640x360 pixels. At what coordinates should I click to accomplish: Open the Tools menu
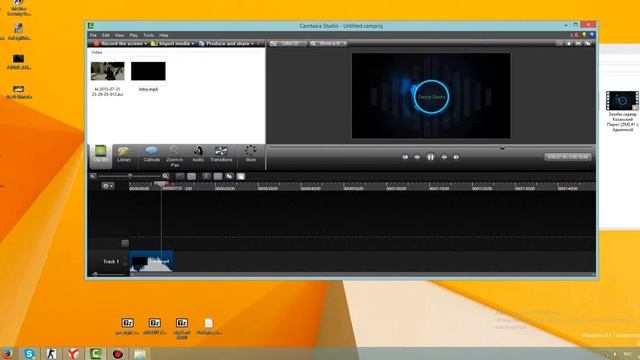click(x=149, y=36)
